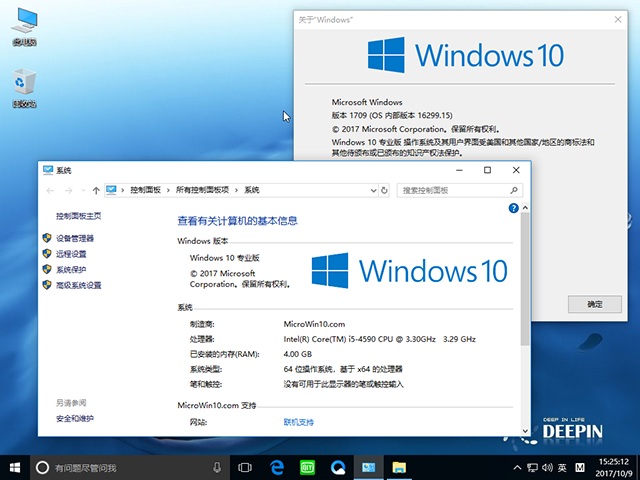Open 设备管理器 link

click(75, 238)
